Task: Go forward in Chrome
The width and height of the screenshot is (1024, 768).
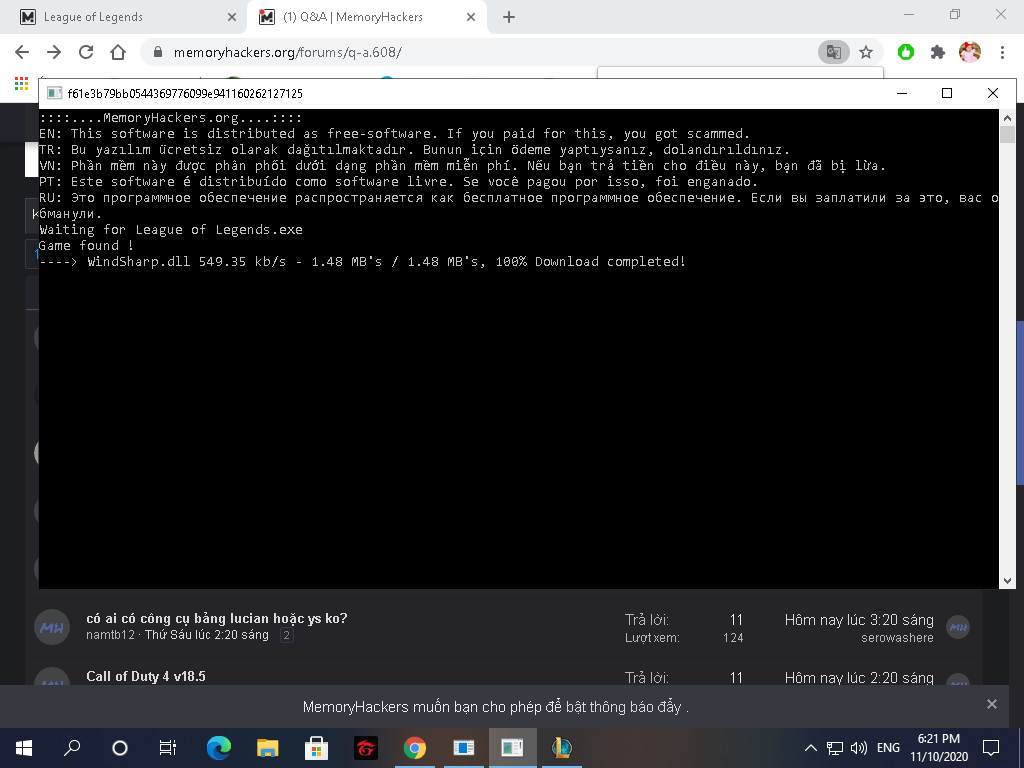Action: pyautogui.click(x=54, y=52)
